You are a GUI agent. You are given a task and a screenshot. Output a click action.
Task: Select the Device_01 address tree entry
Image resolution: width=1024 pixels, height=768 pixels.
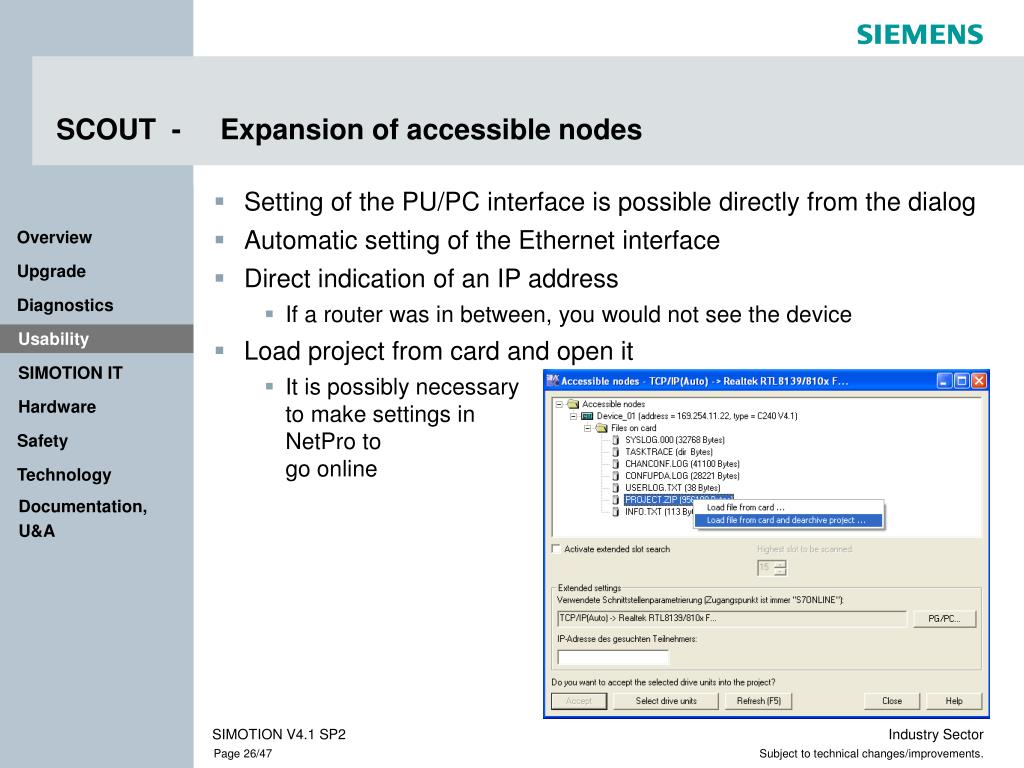697,416
